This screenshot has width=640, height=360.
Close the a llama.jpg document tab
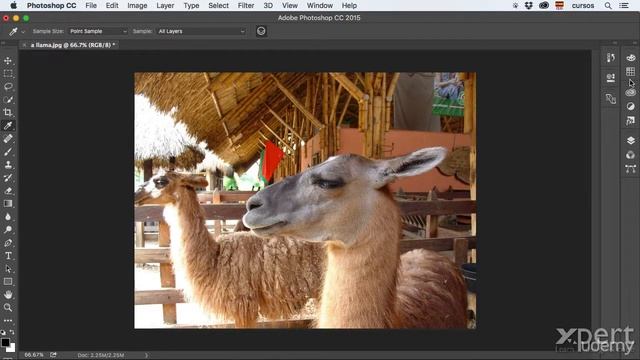pyautogui.click(x=24, y=45)
